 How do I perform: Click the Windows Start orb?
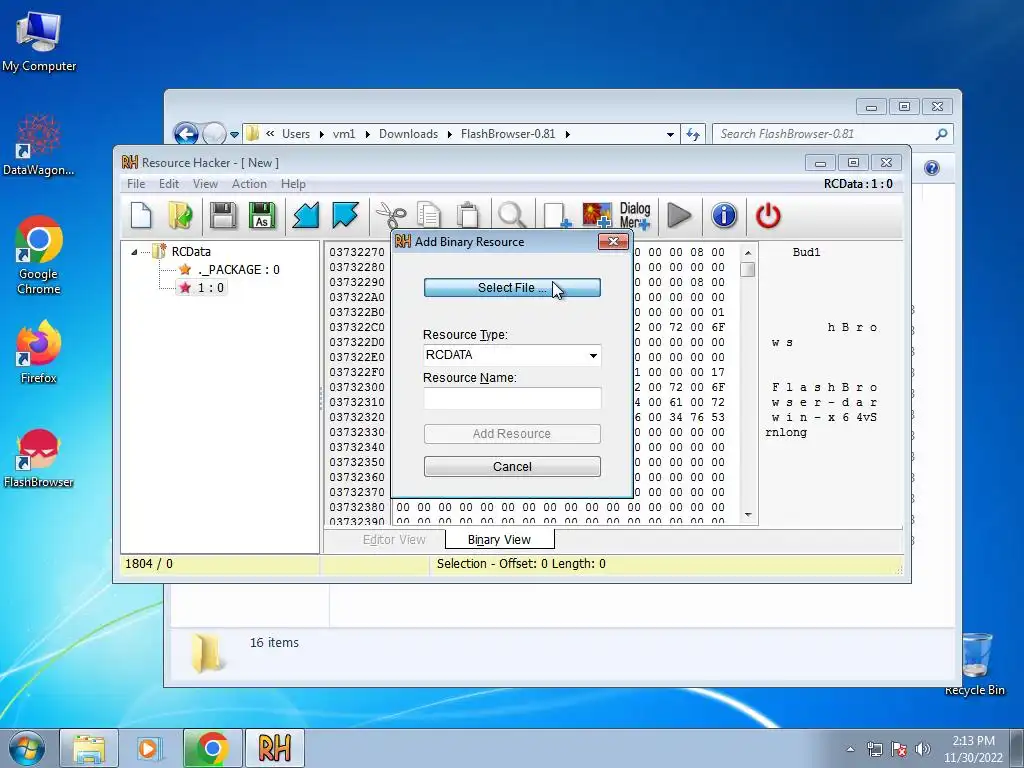pos(27,748)
